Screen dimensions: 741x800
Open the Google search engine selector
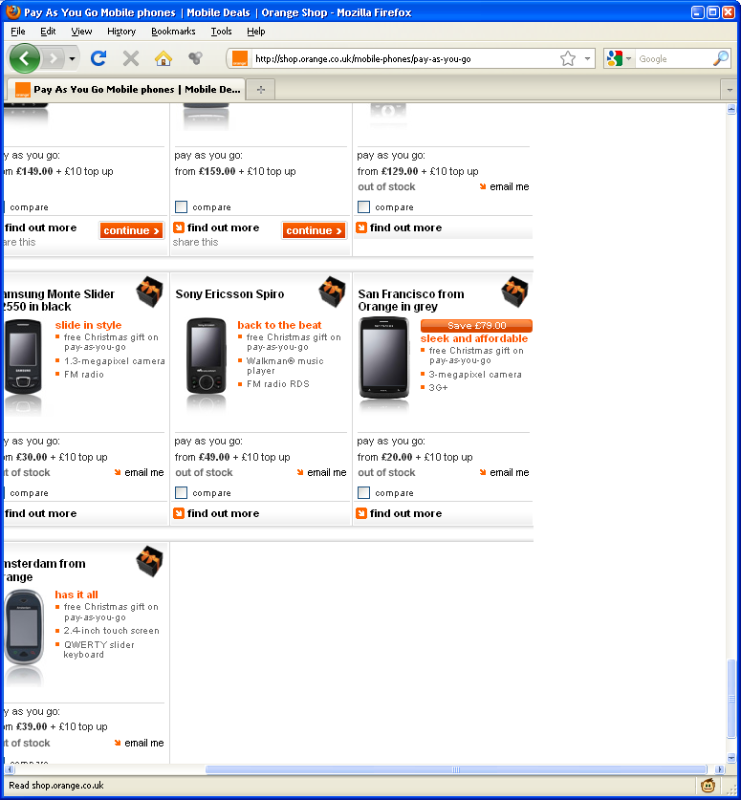[x=619, y=59]
